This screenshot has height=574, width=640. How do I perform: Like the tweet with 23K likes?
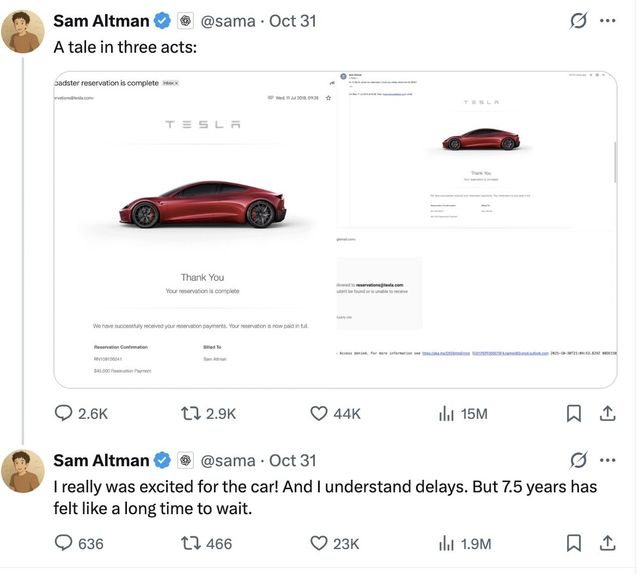pyautogui.click(x=320, y=543)
